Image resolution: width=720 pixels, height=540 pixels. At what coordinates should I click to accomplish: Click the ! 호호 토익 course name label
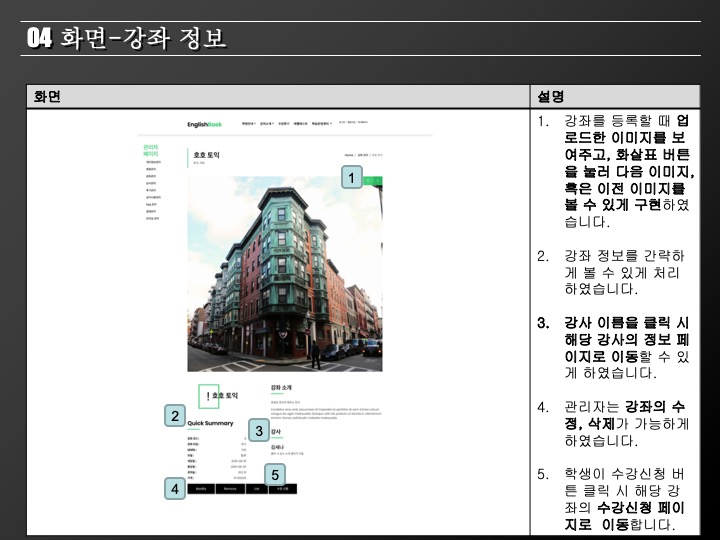click(222, 395)
